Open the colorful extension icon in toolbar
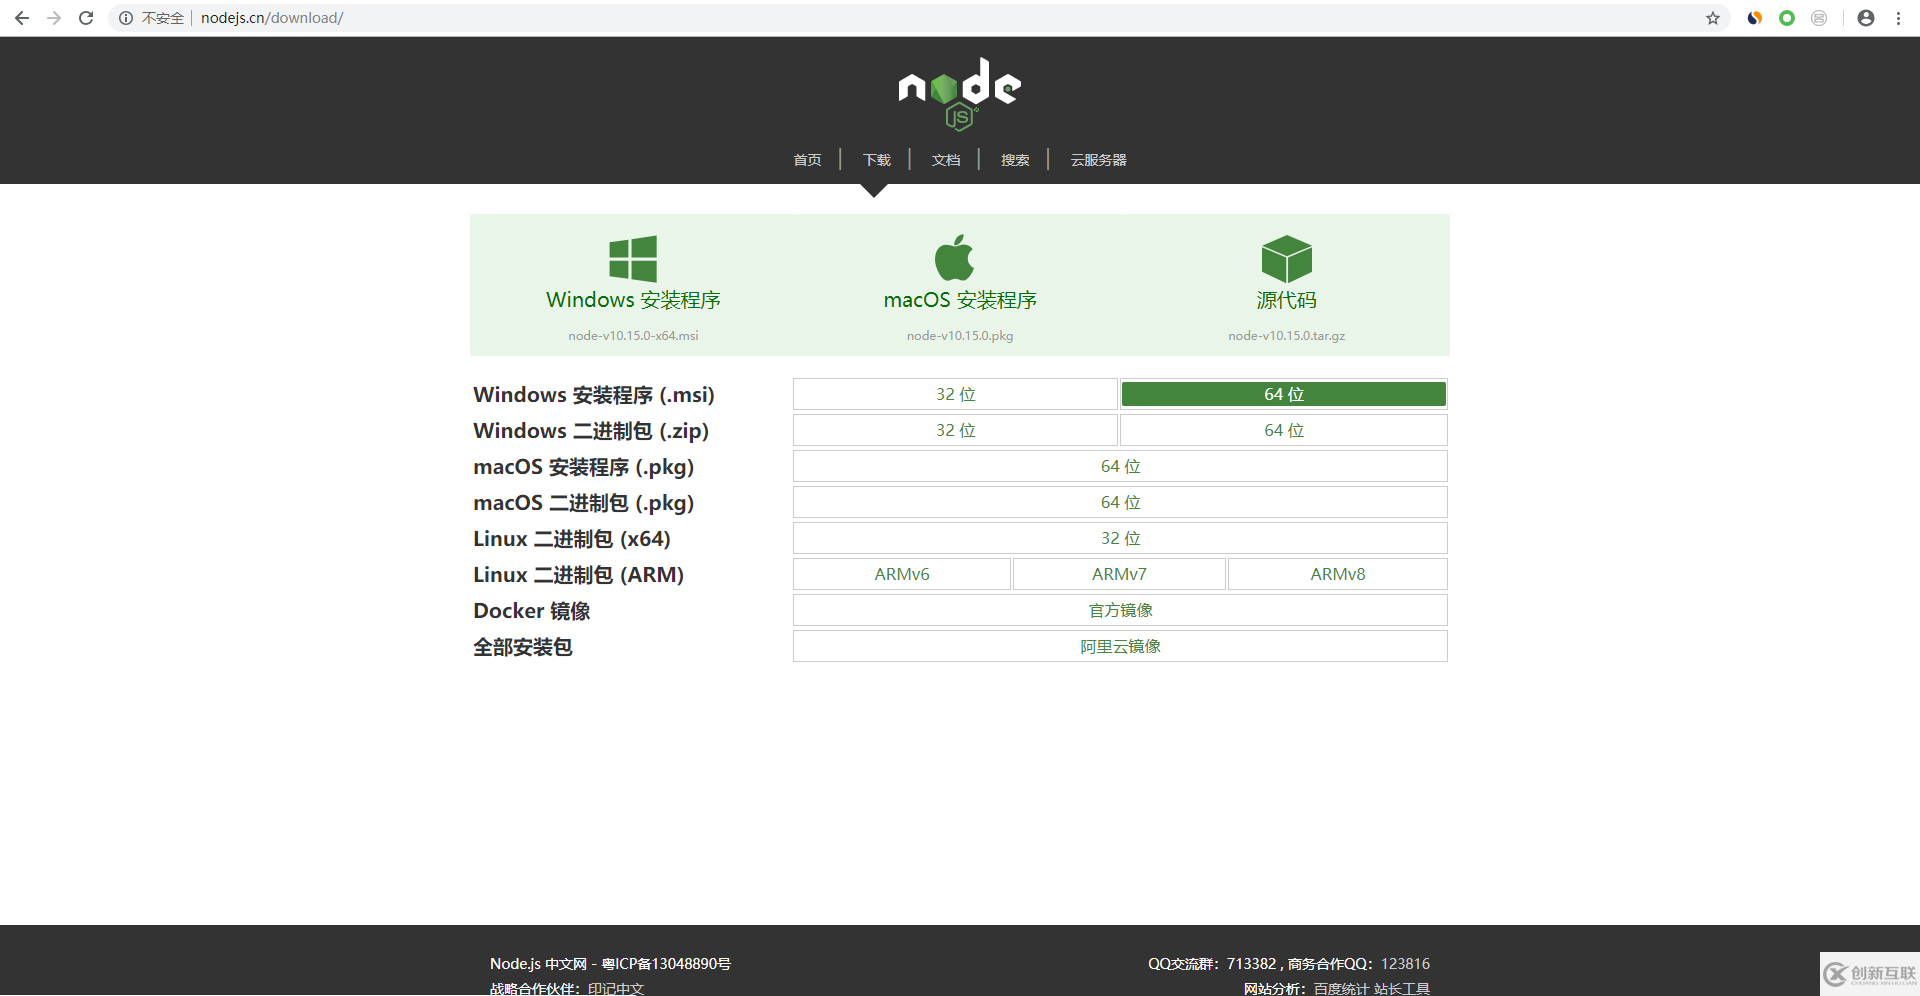Image resolution: width=1920 pixels, height=996 pixels. click(x=1755, y=18)
